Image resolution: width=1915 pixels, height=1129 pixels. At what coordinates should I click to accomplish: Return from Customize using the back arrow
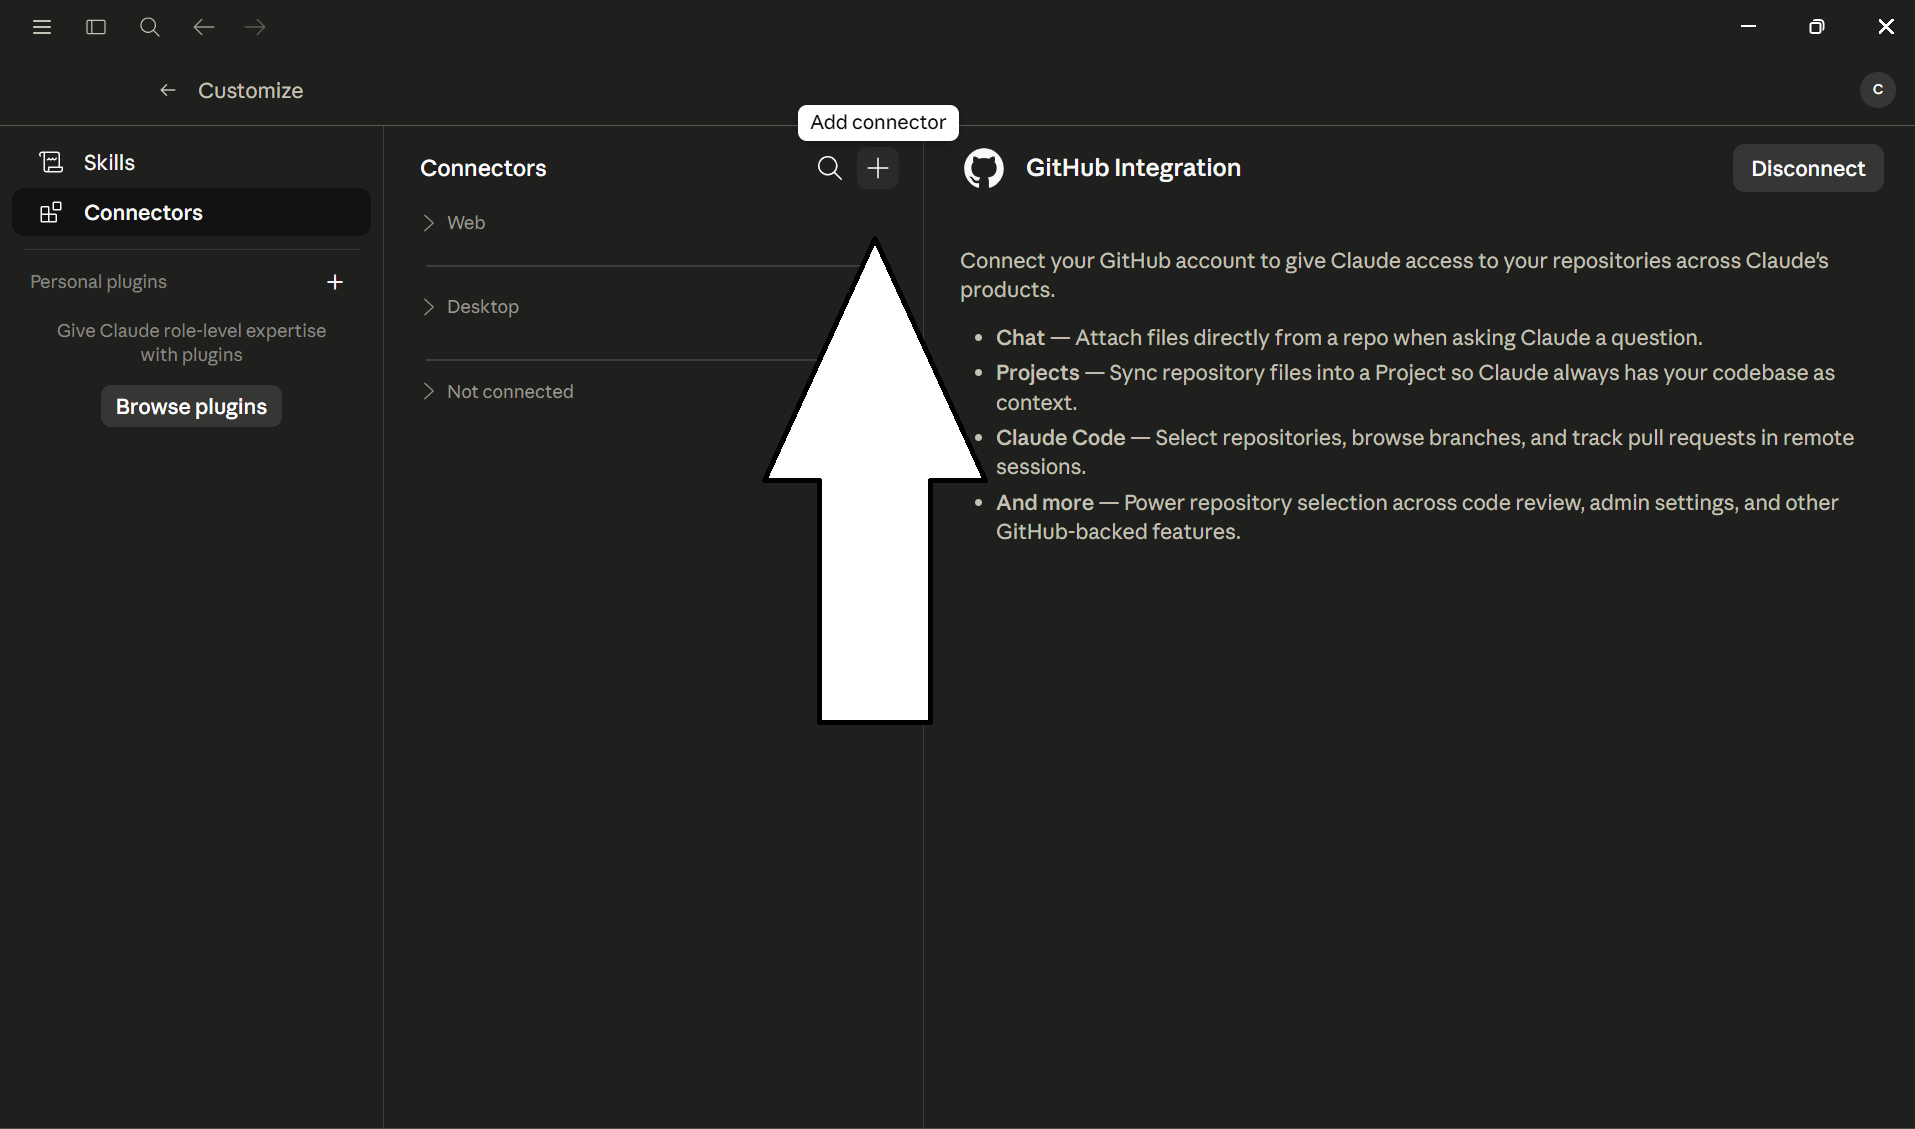[x=168, y=90]
